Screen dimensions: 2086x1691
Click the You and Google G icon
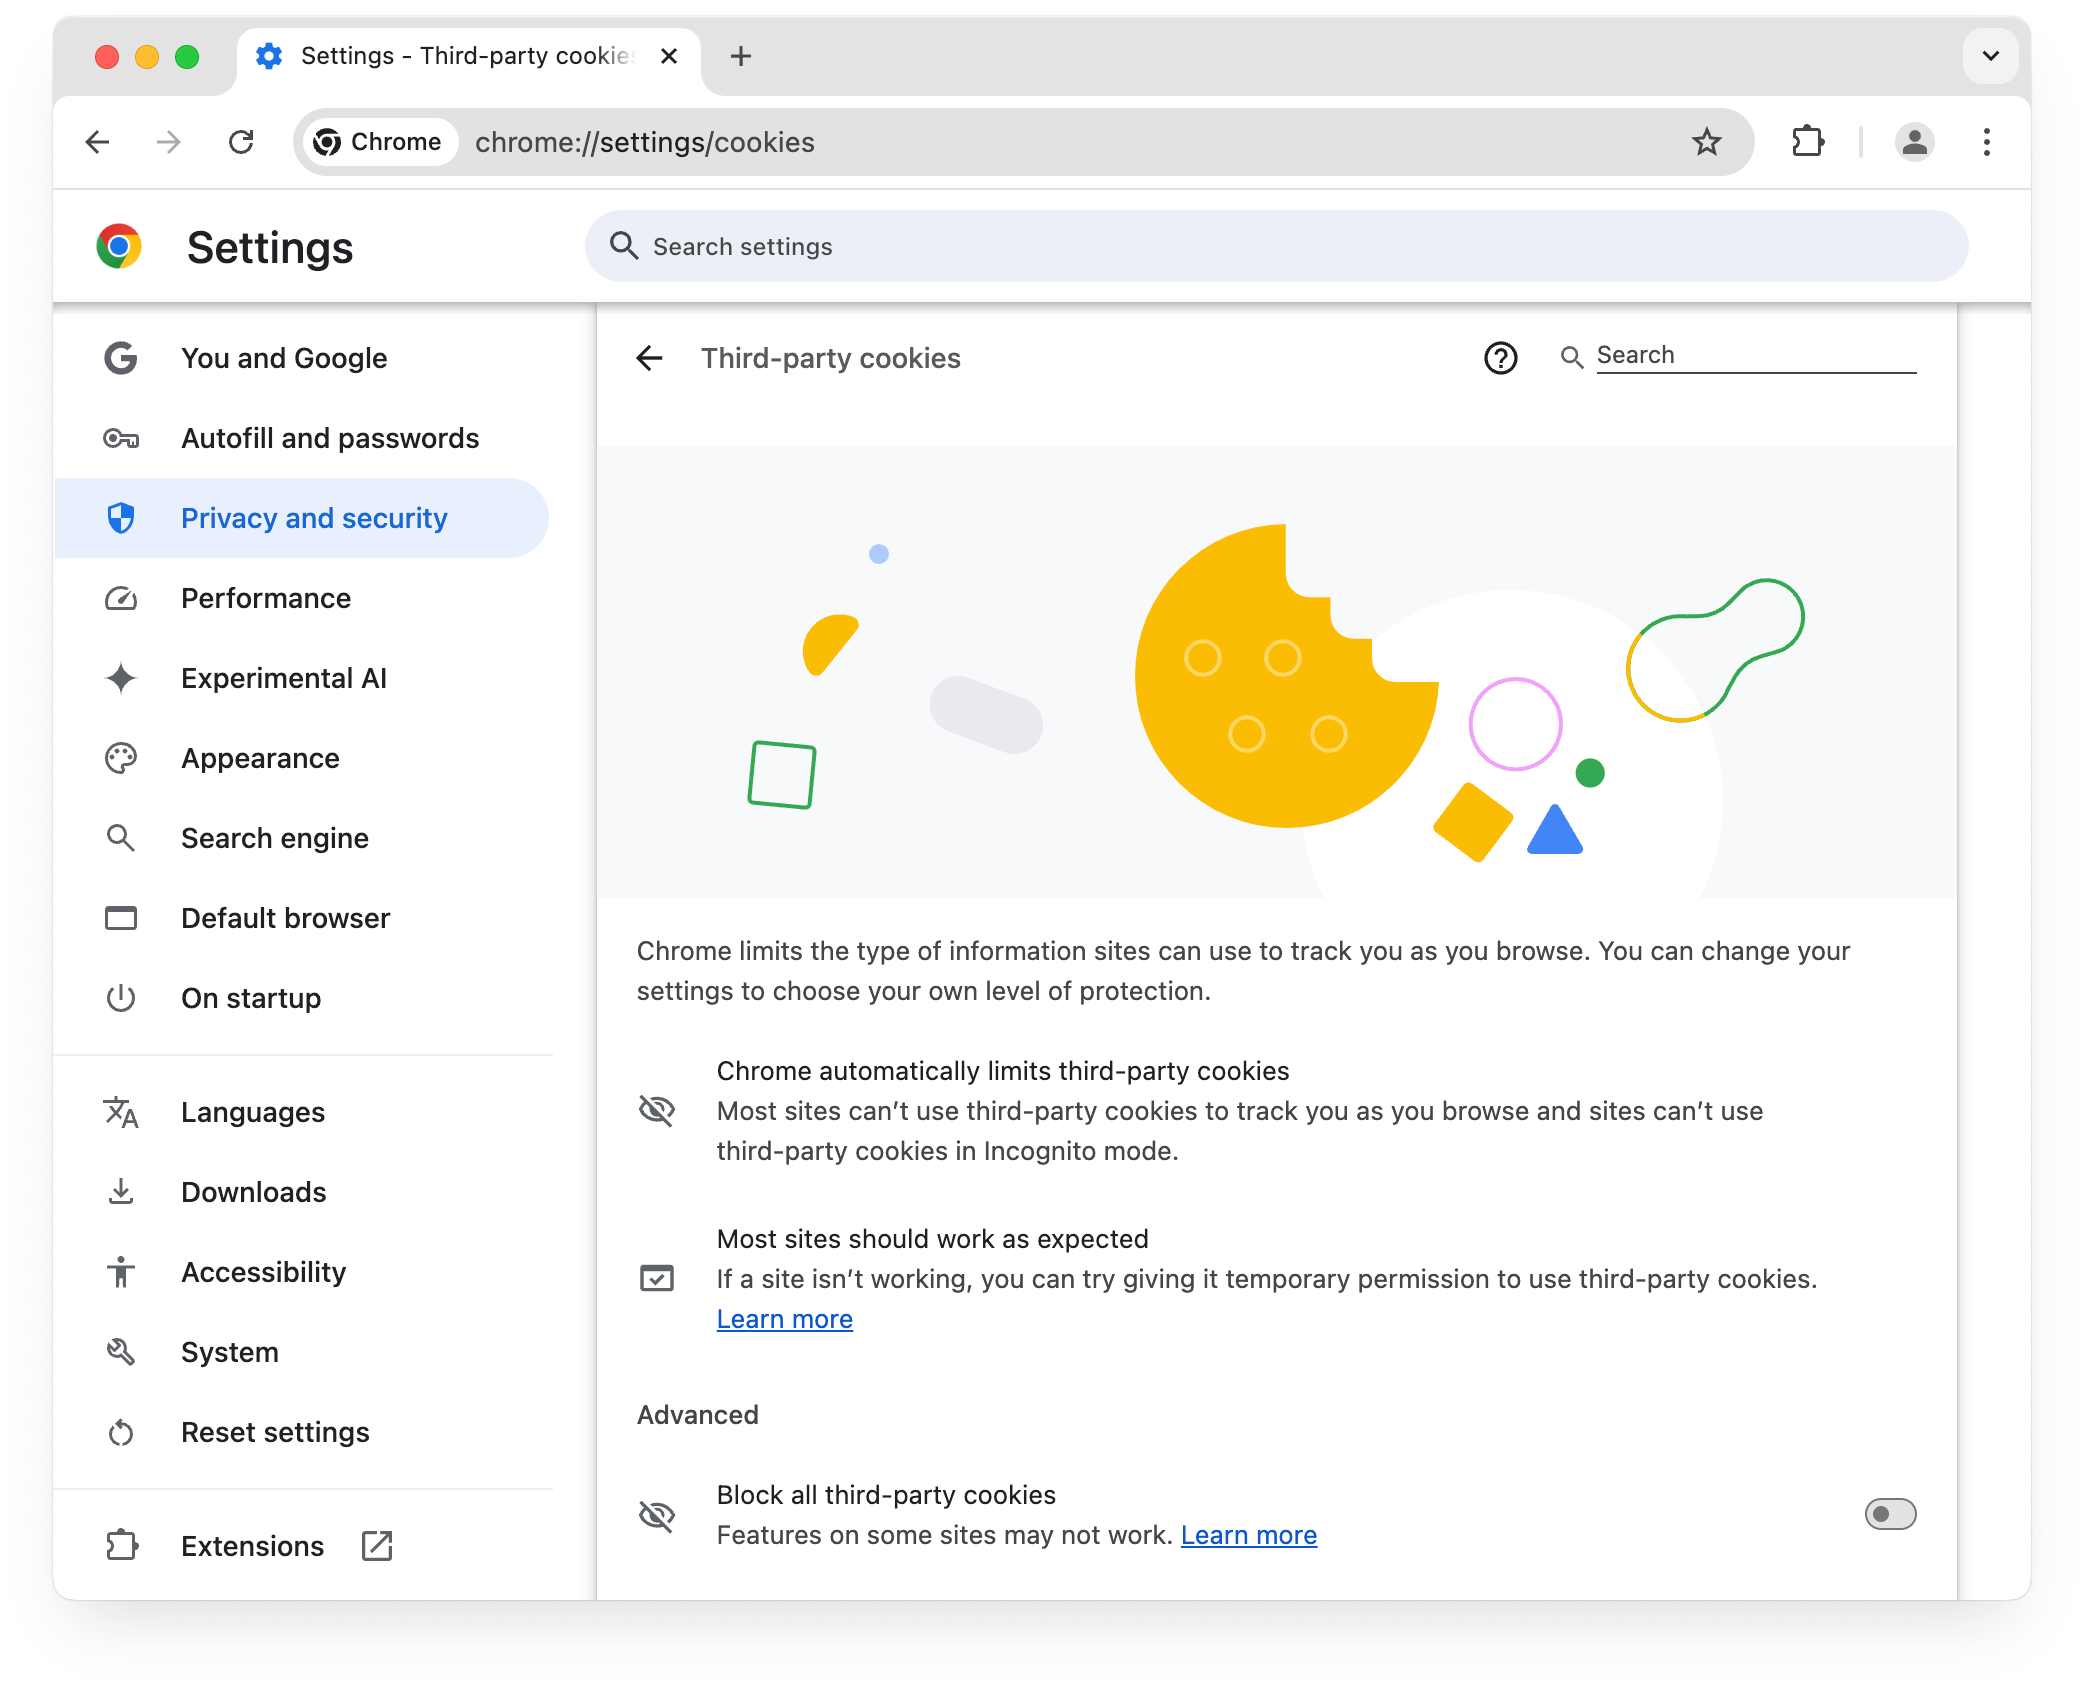123,357
